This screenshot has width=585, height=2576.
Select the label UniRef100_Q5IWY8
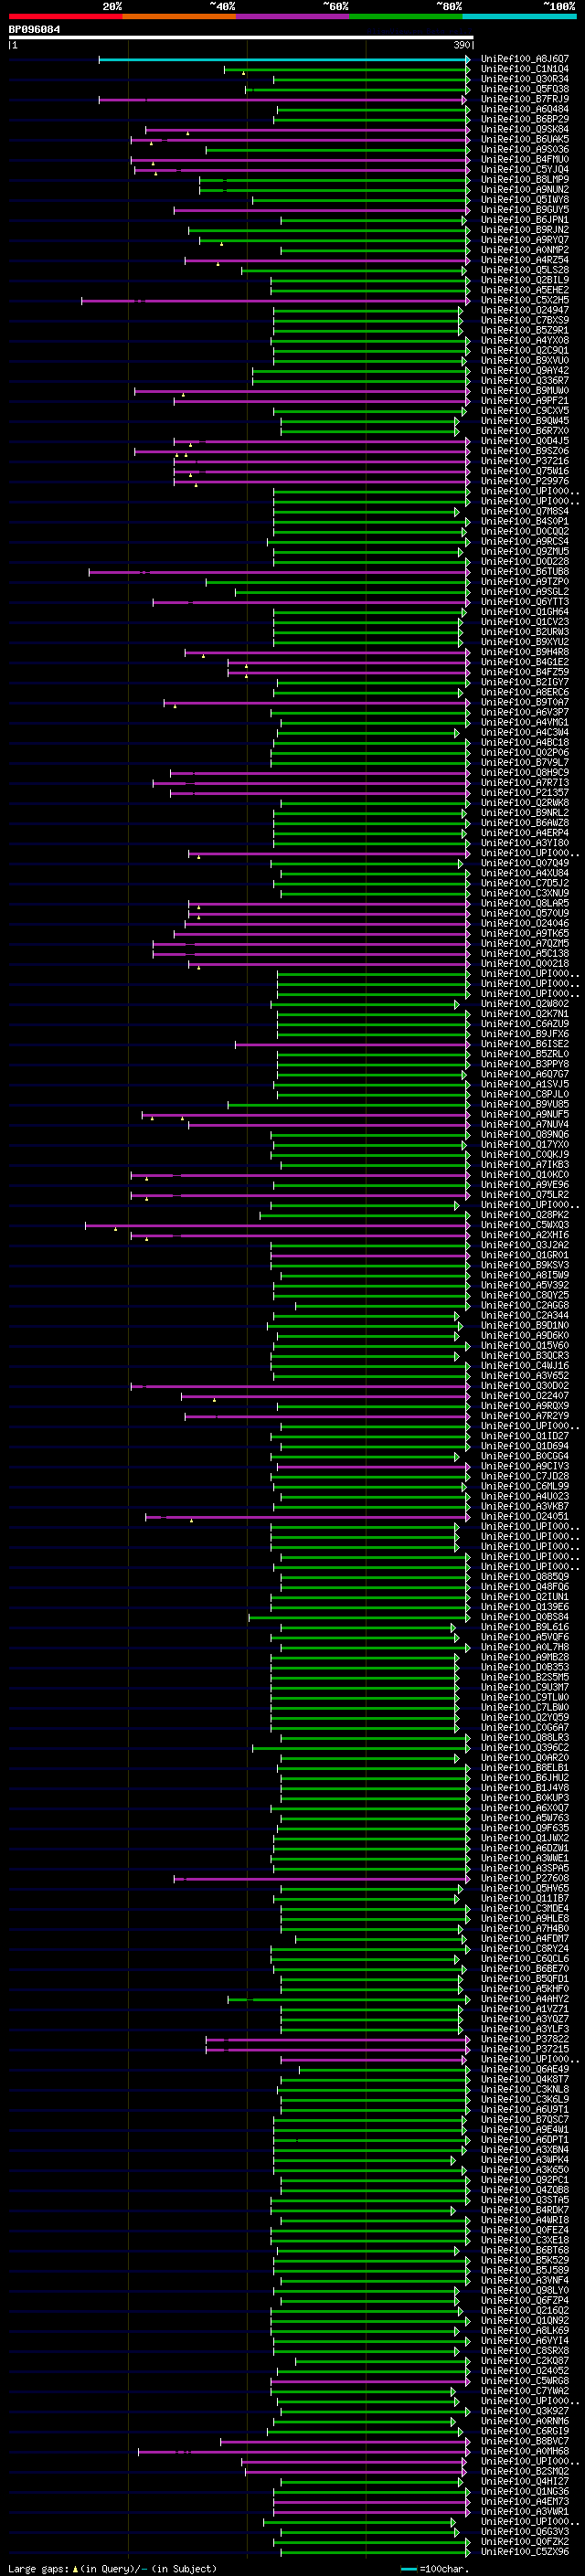tap(525, 199)
